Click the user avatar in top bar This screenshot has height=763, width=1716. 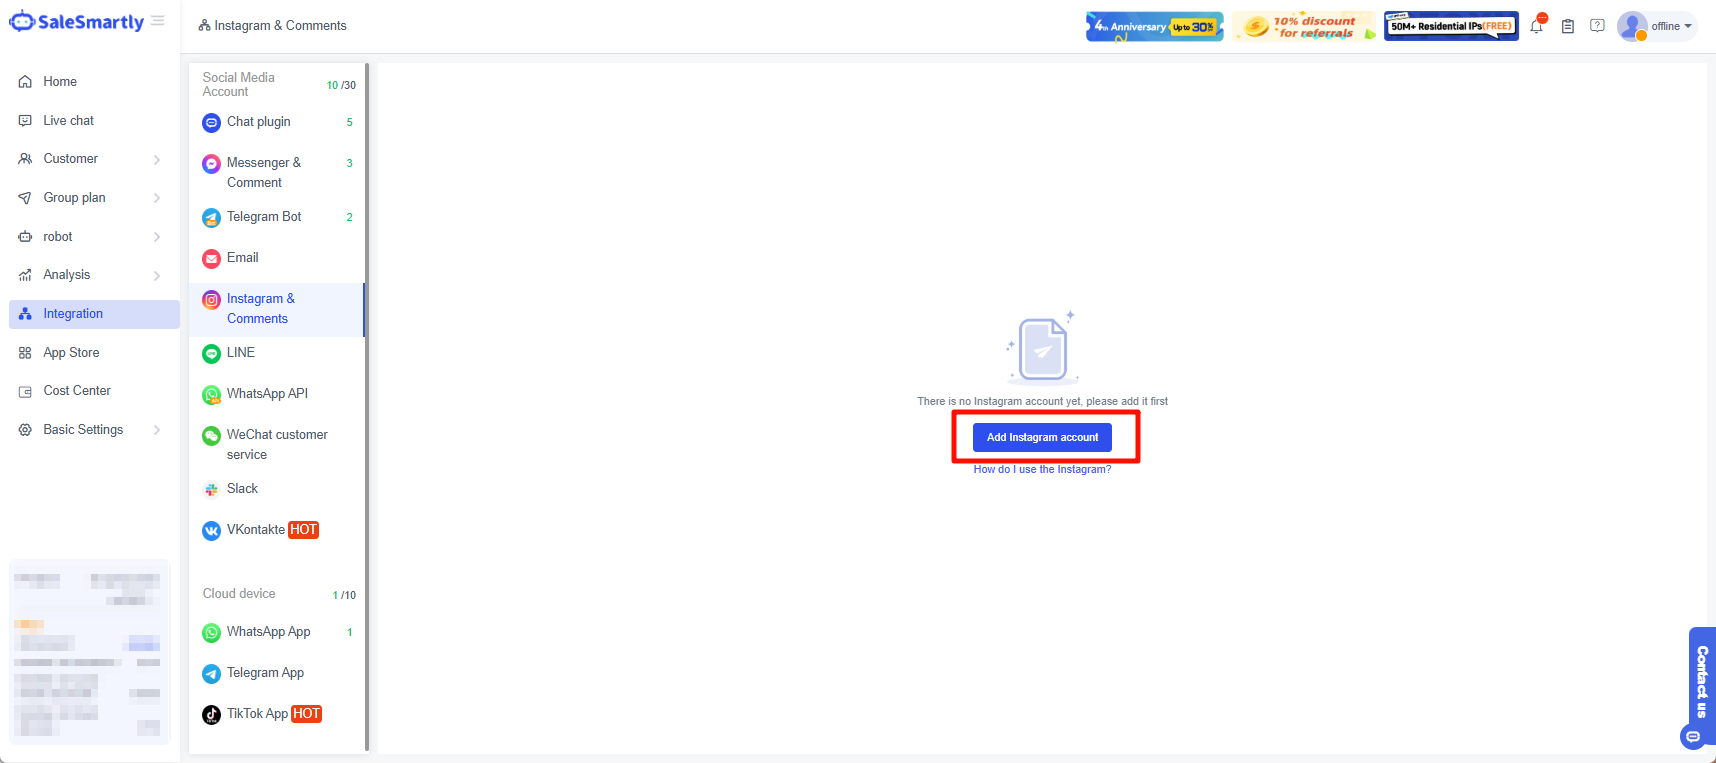click(1632, 26)
